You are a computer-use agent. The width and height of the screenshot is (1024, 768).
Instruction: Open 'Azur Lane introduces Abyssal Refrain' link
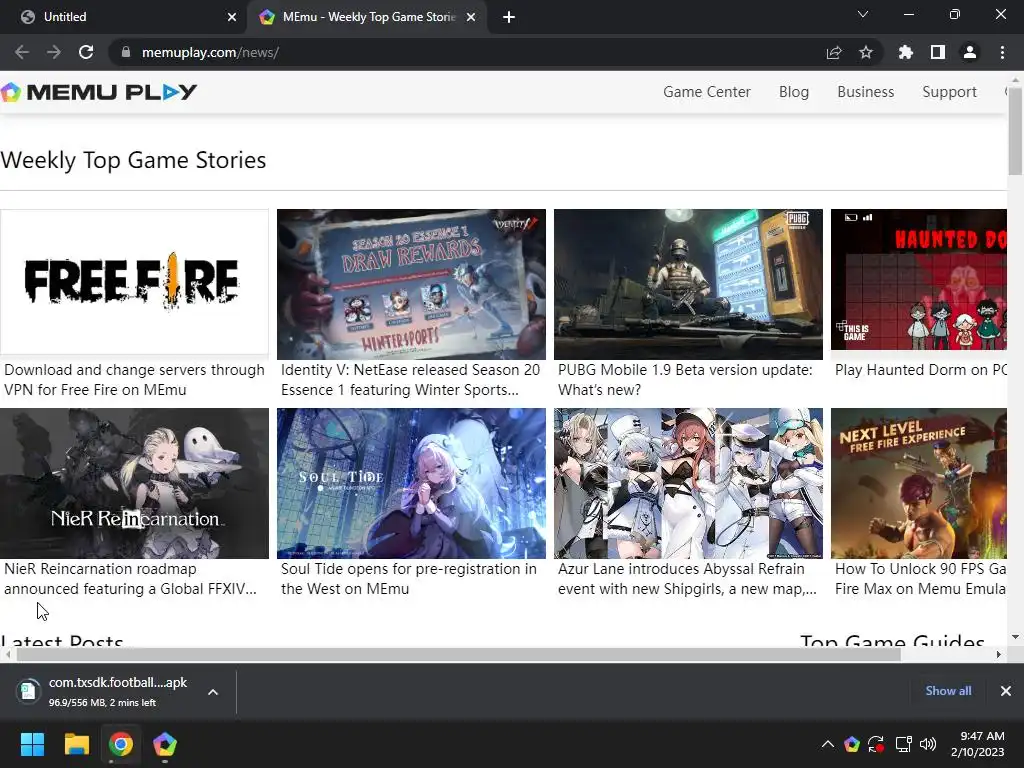pos(687,579)
